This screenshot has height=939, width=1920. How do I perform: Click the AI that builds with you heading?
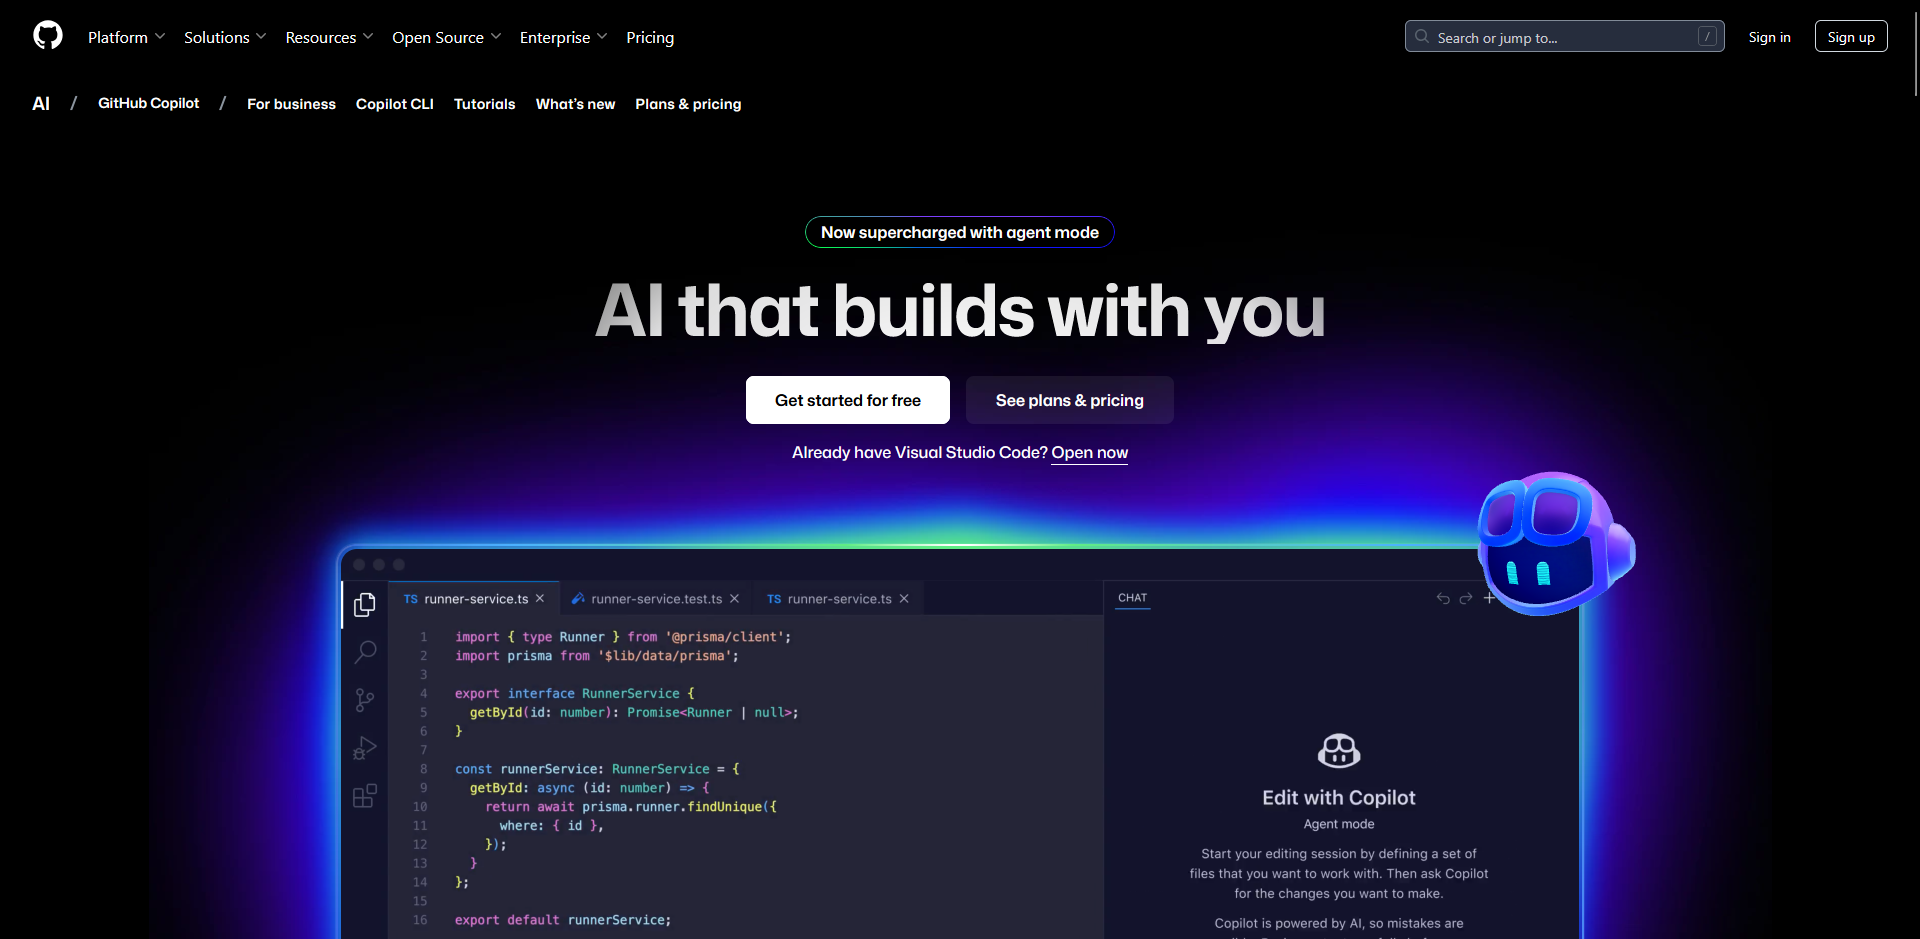960,311
